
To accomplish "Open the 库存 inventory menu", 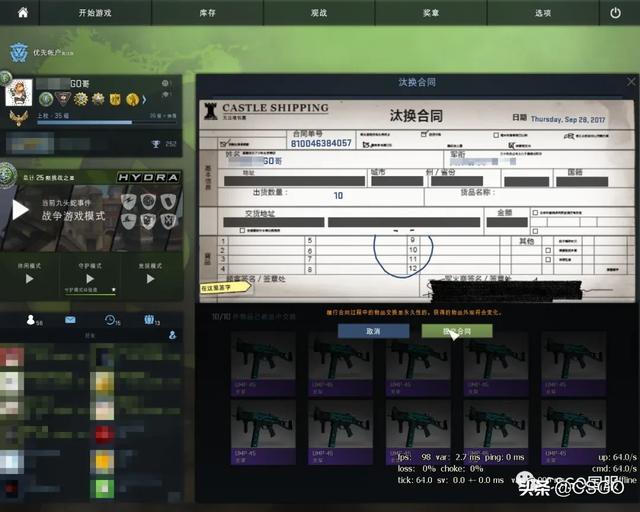I will click(x=207, y=13).
